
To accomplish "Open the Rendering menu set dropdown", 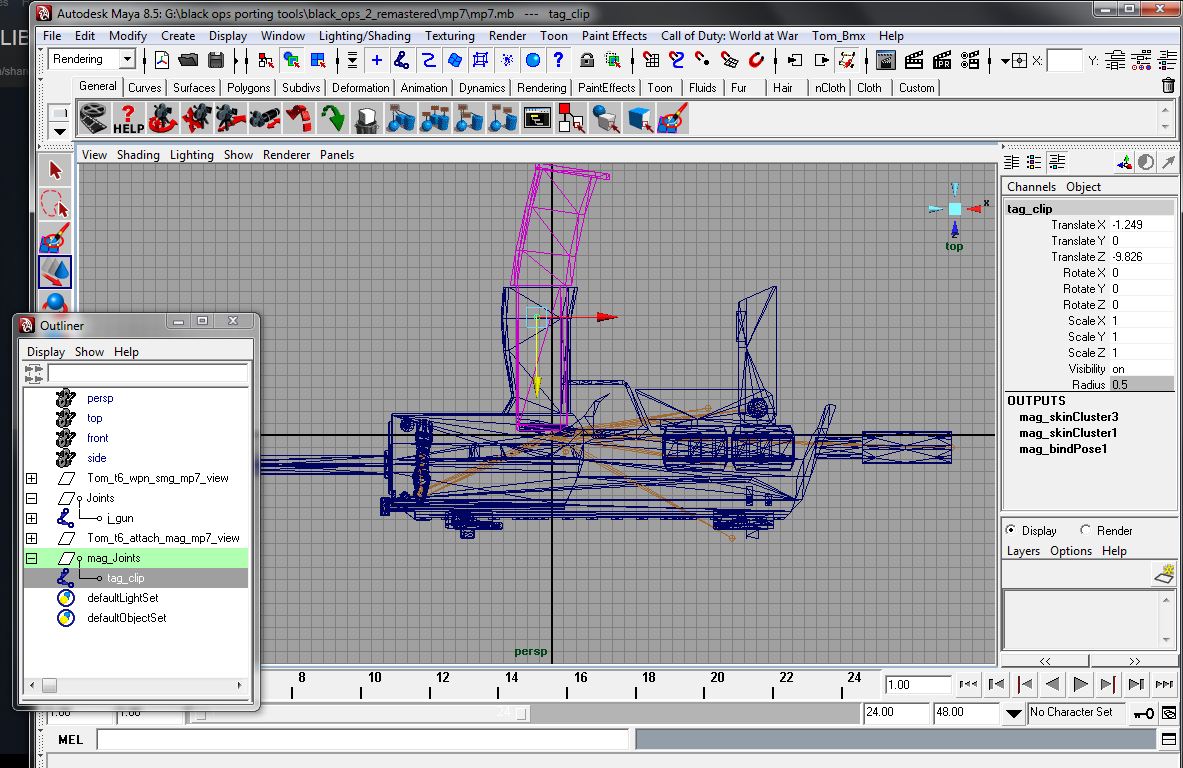I will 126,60.
